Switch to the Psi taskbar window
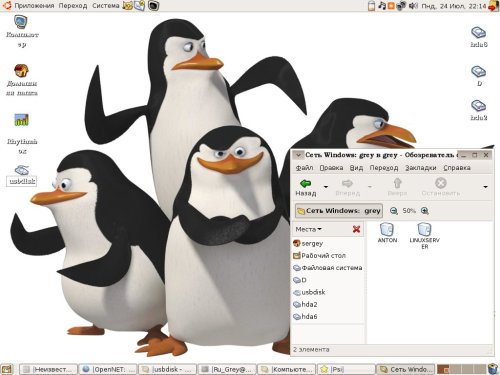This screenshot has height=375, width=500. coord(346,369)
